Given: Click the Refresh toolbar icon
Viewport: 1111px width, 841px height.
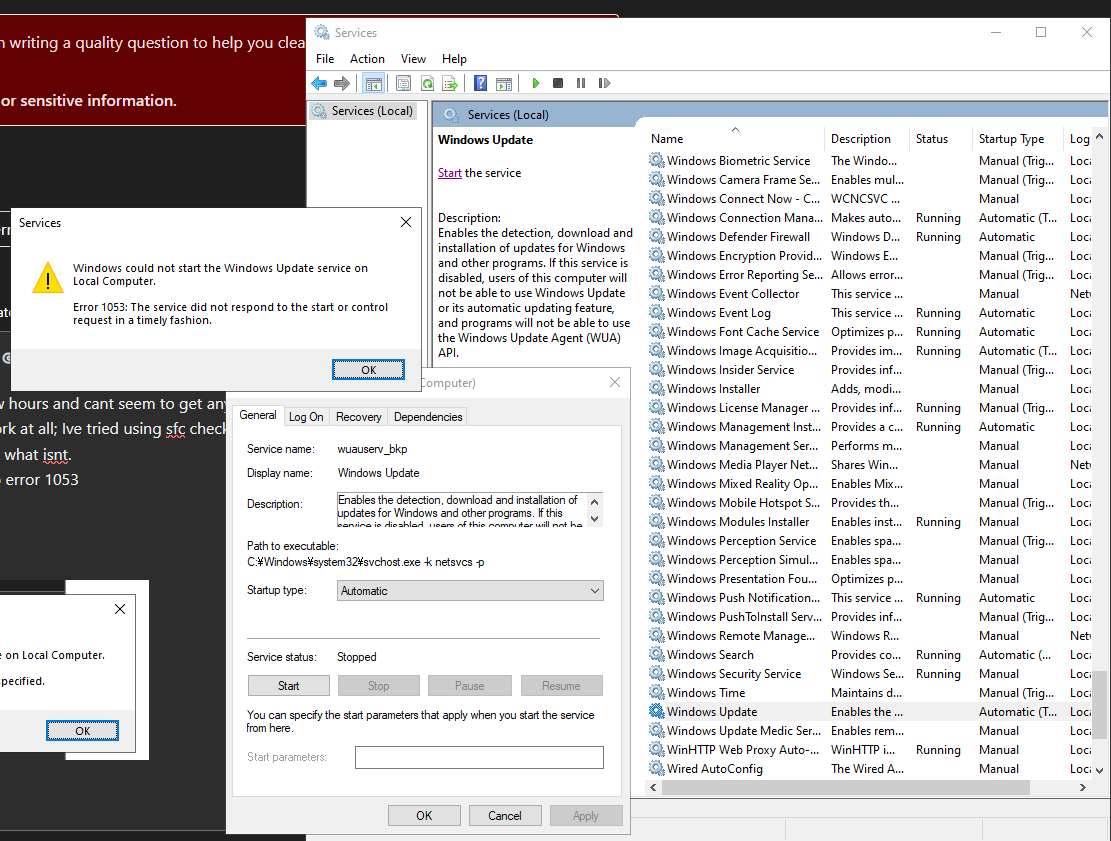Looking at the screenshot, I should tap(427, 84).
